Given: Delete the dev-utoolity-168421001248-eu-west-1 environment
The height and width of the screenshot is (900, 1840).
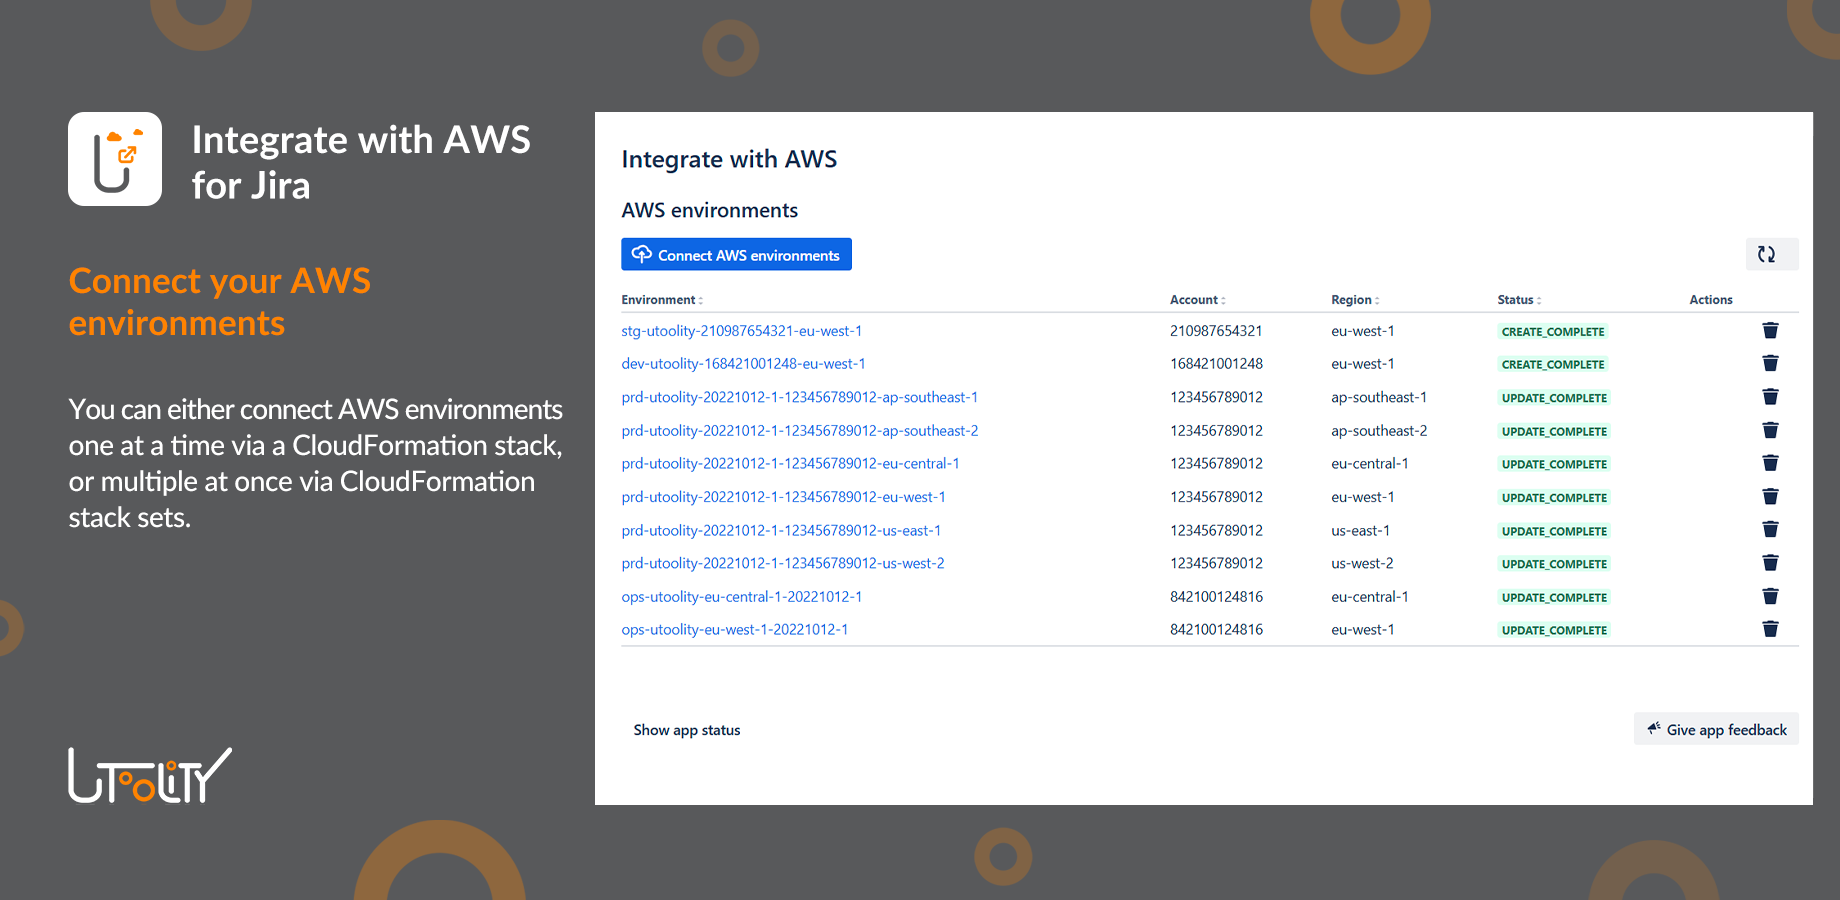Looking at the screenshot, I should coord(1770,363).
